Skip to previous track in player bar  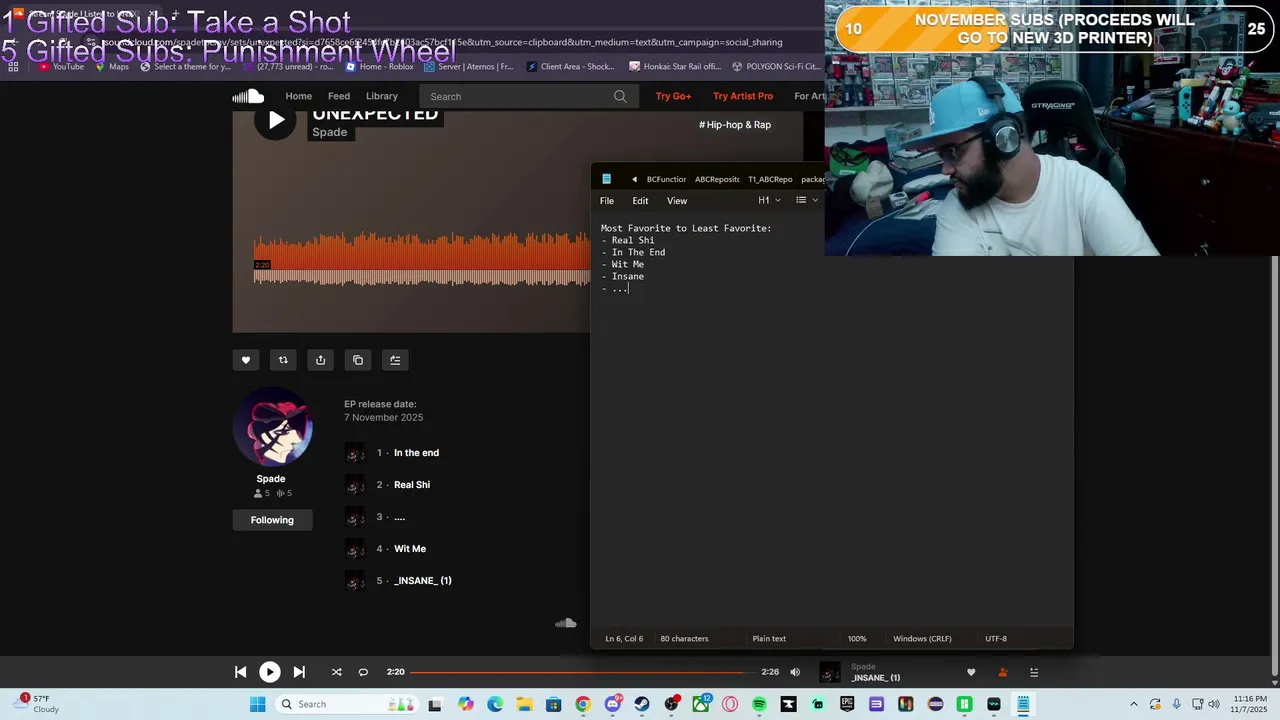coord(240,672)
